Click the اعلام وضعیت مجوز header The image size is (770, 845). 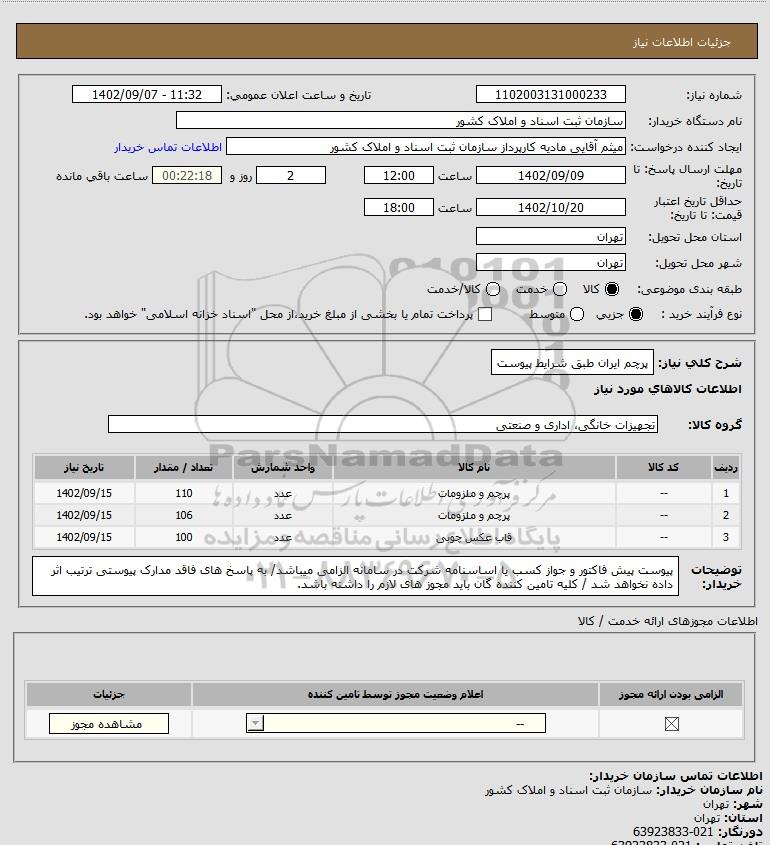pyautogui.click(x=396, y=694)
